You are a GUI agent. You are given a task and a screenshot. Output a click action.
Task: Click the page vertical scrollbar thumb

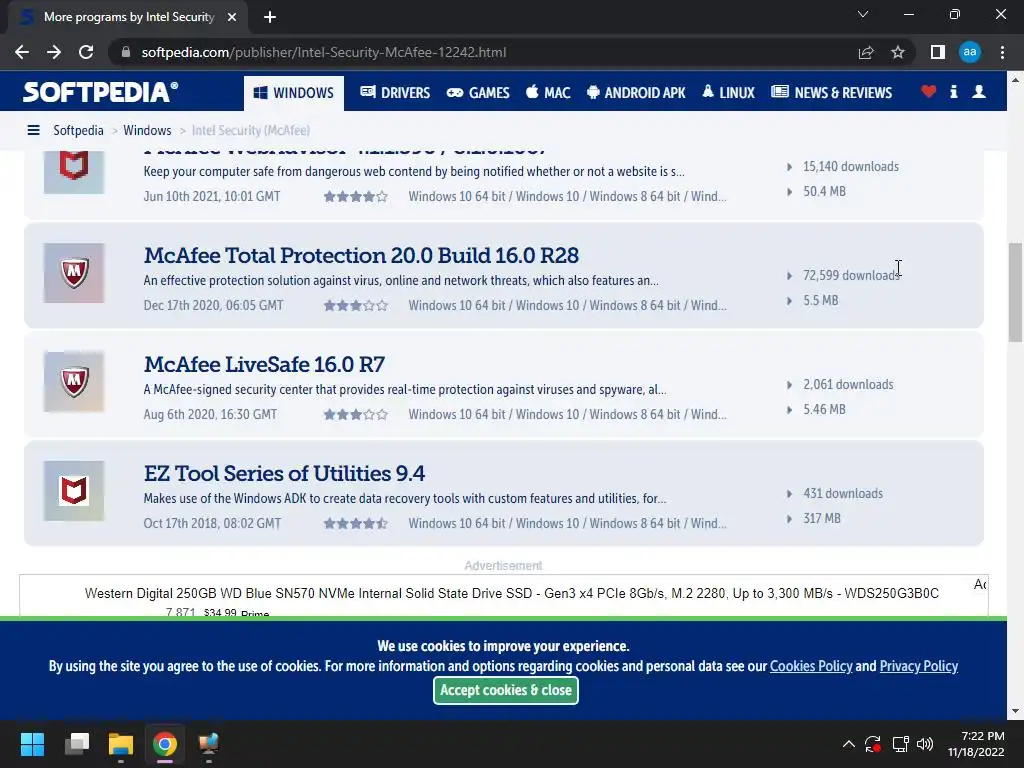(x=1015, y=292)
